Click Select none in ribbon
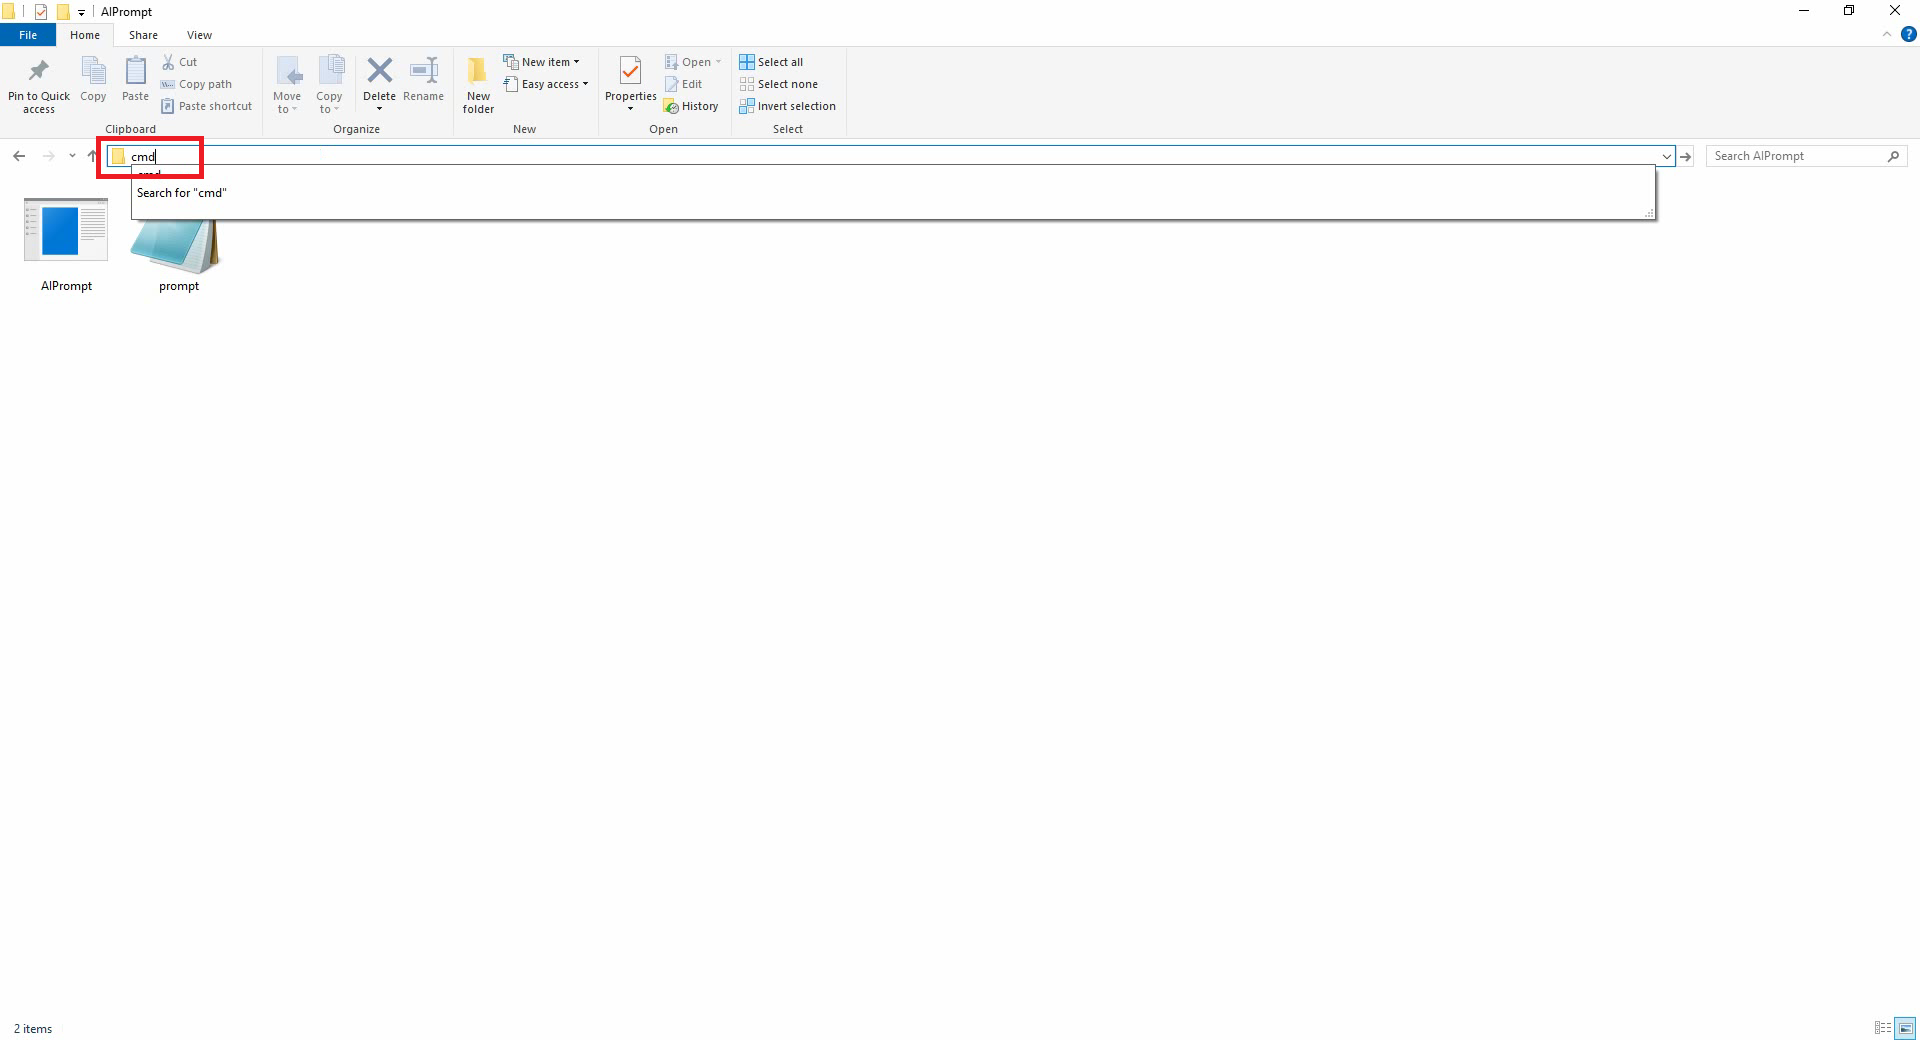Image resolution: width=1920 pixels, height=1040 pixels. coord(778,84)
